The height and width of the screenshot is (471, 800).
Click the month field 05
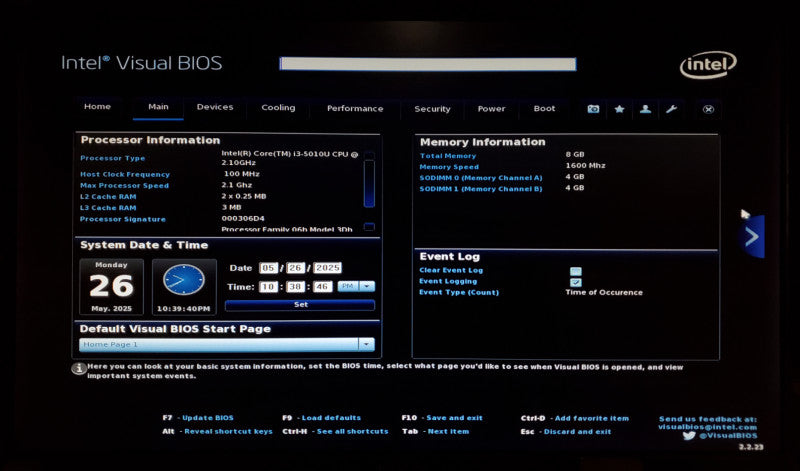click(x=268, y=268)
